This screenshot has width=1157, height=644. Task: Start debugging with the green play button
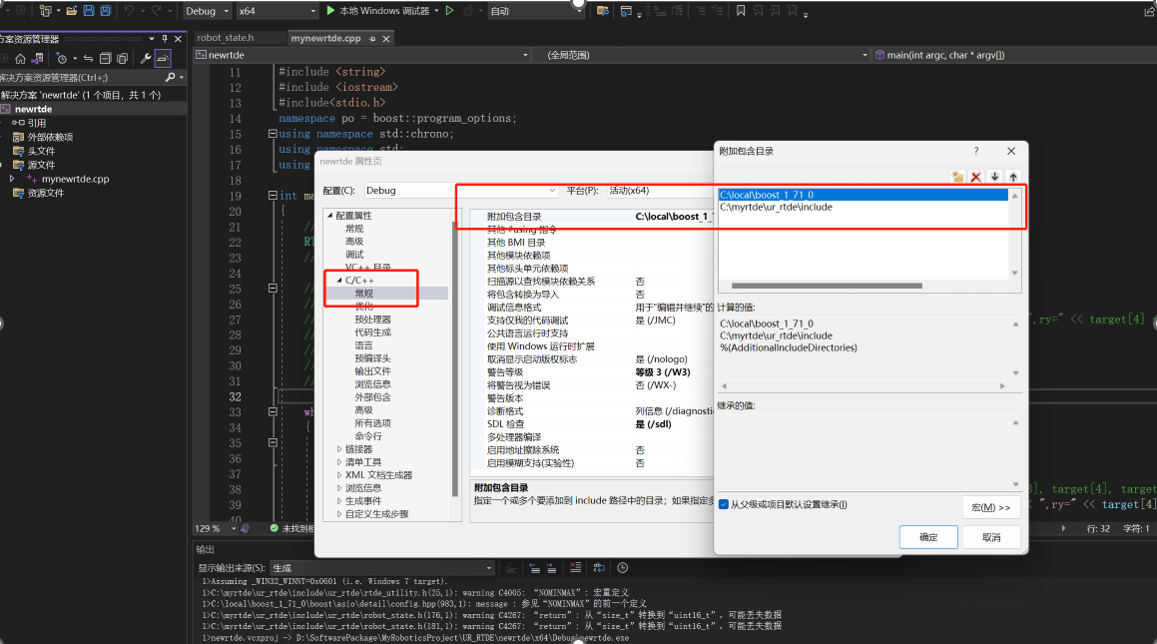(331, 10)
